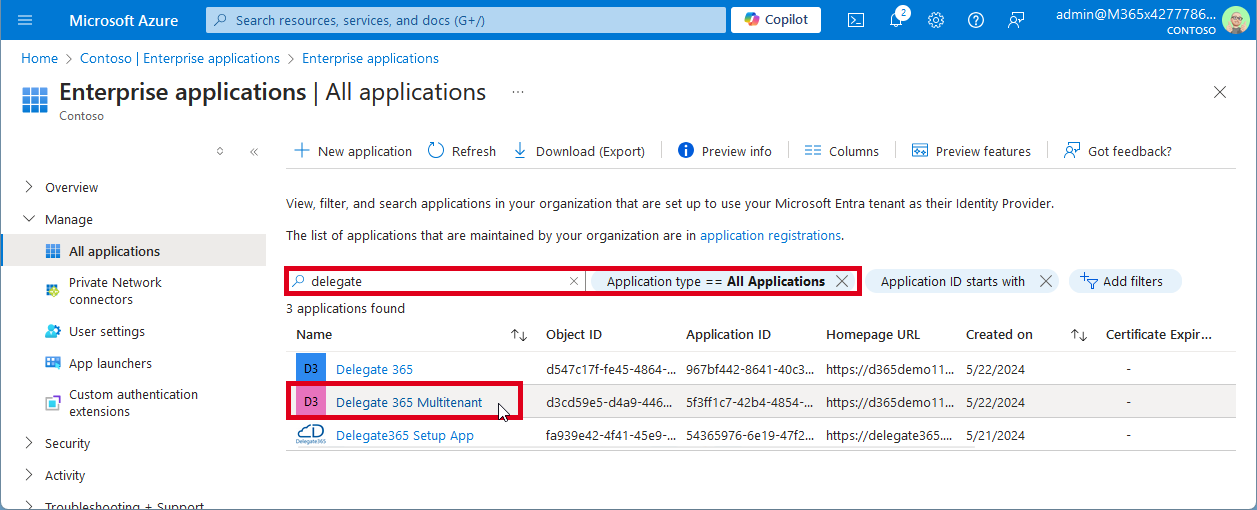Open the notifications bell
Viewport: 1257px width, 510px height.
(x=896, y=20)
